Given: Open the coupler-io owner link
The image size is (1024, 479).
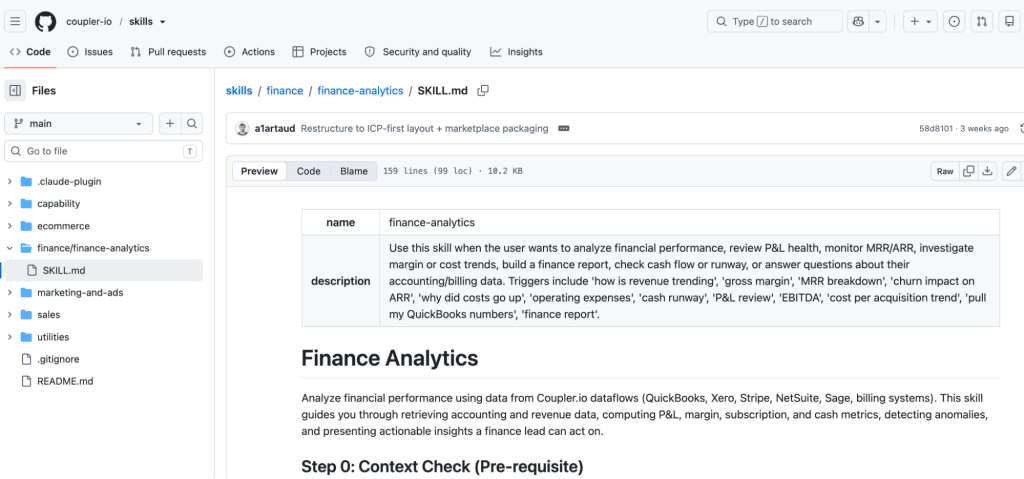Looking at the screenshot, I should point(90,22).
